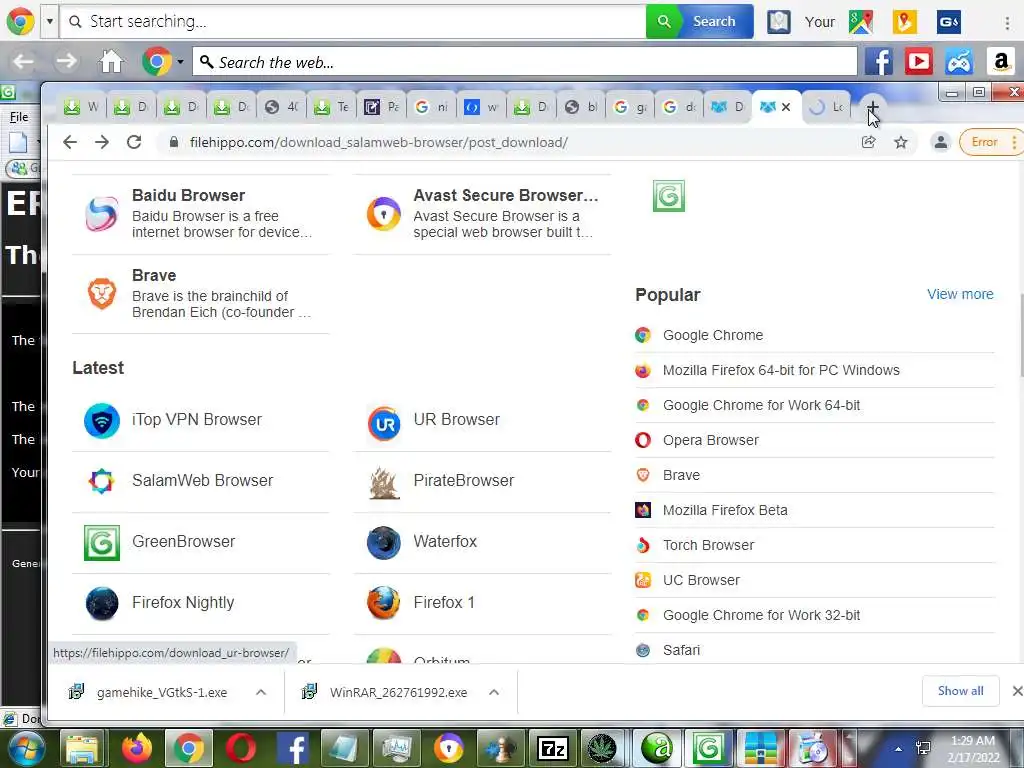Open Opera from the taskbar
Screen dimensions: 1024x768
(240, 748)
